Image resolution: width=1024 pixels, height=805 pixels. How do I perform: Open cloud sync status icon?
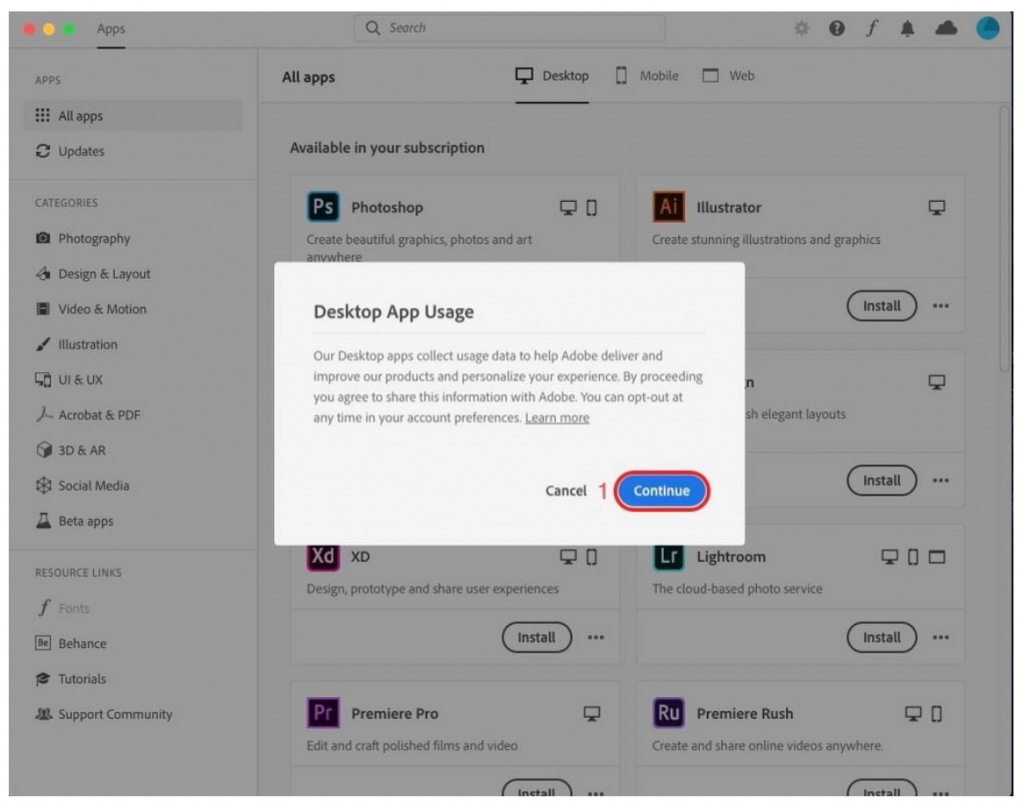coord(945,29)
